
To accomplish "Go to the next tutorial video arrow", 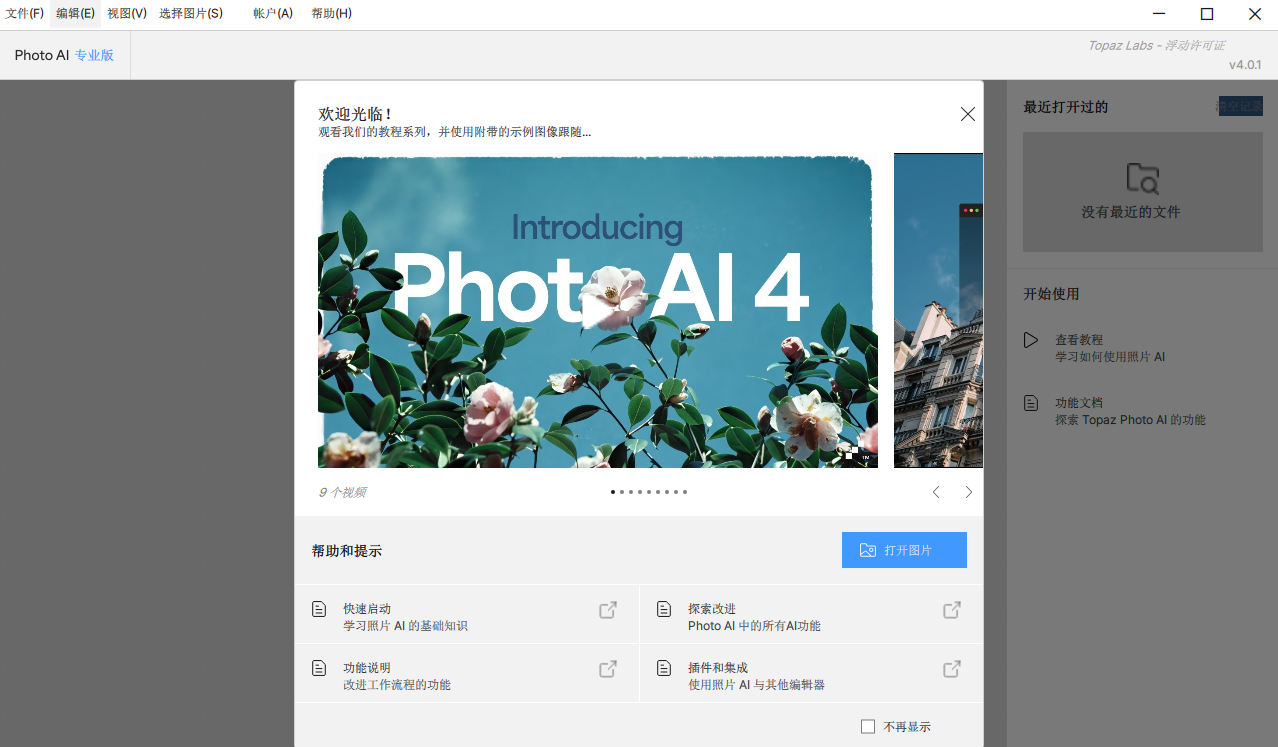I will click(968, 492).
